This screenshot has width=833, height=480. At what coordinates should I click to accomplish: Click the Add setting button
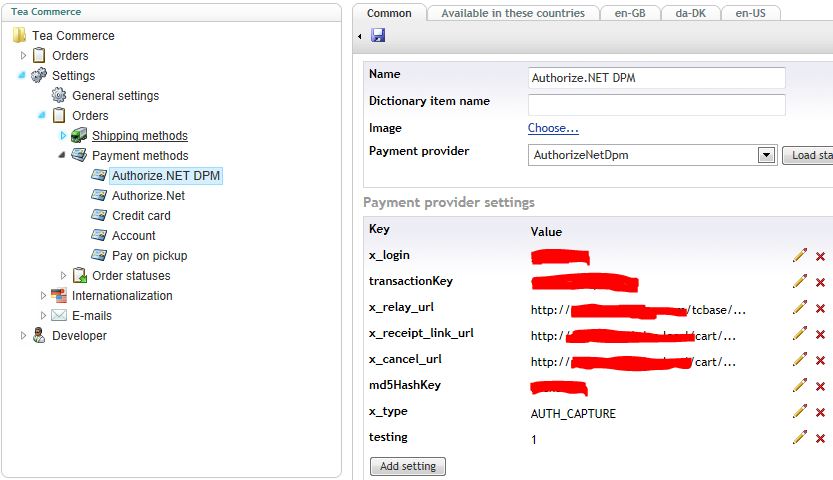408,466
